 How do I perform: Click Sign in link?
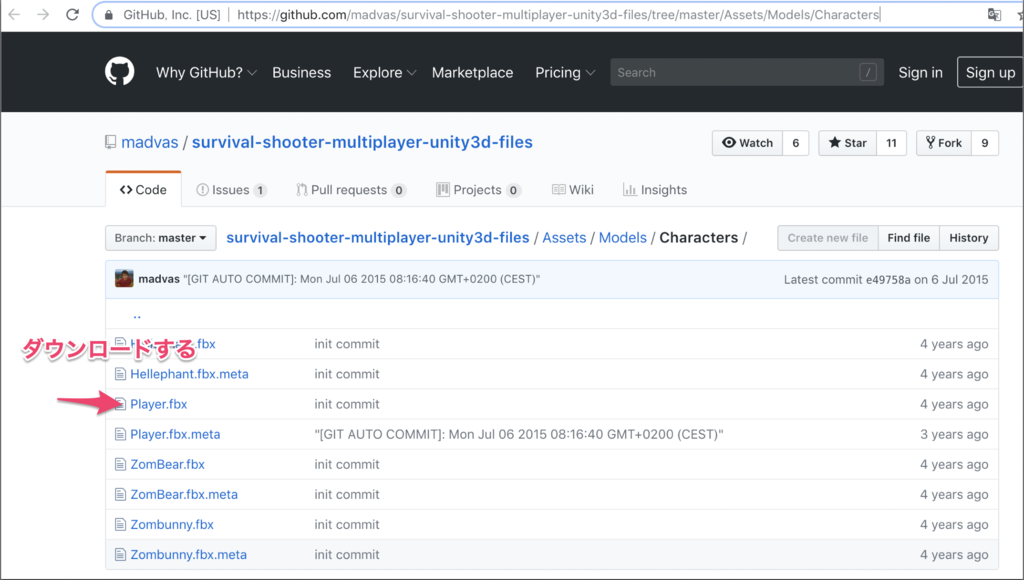pyautogui.click(x=920, y=72)
